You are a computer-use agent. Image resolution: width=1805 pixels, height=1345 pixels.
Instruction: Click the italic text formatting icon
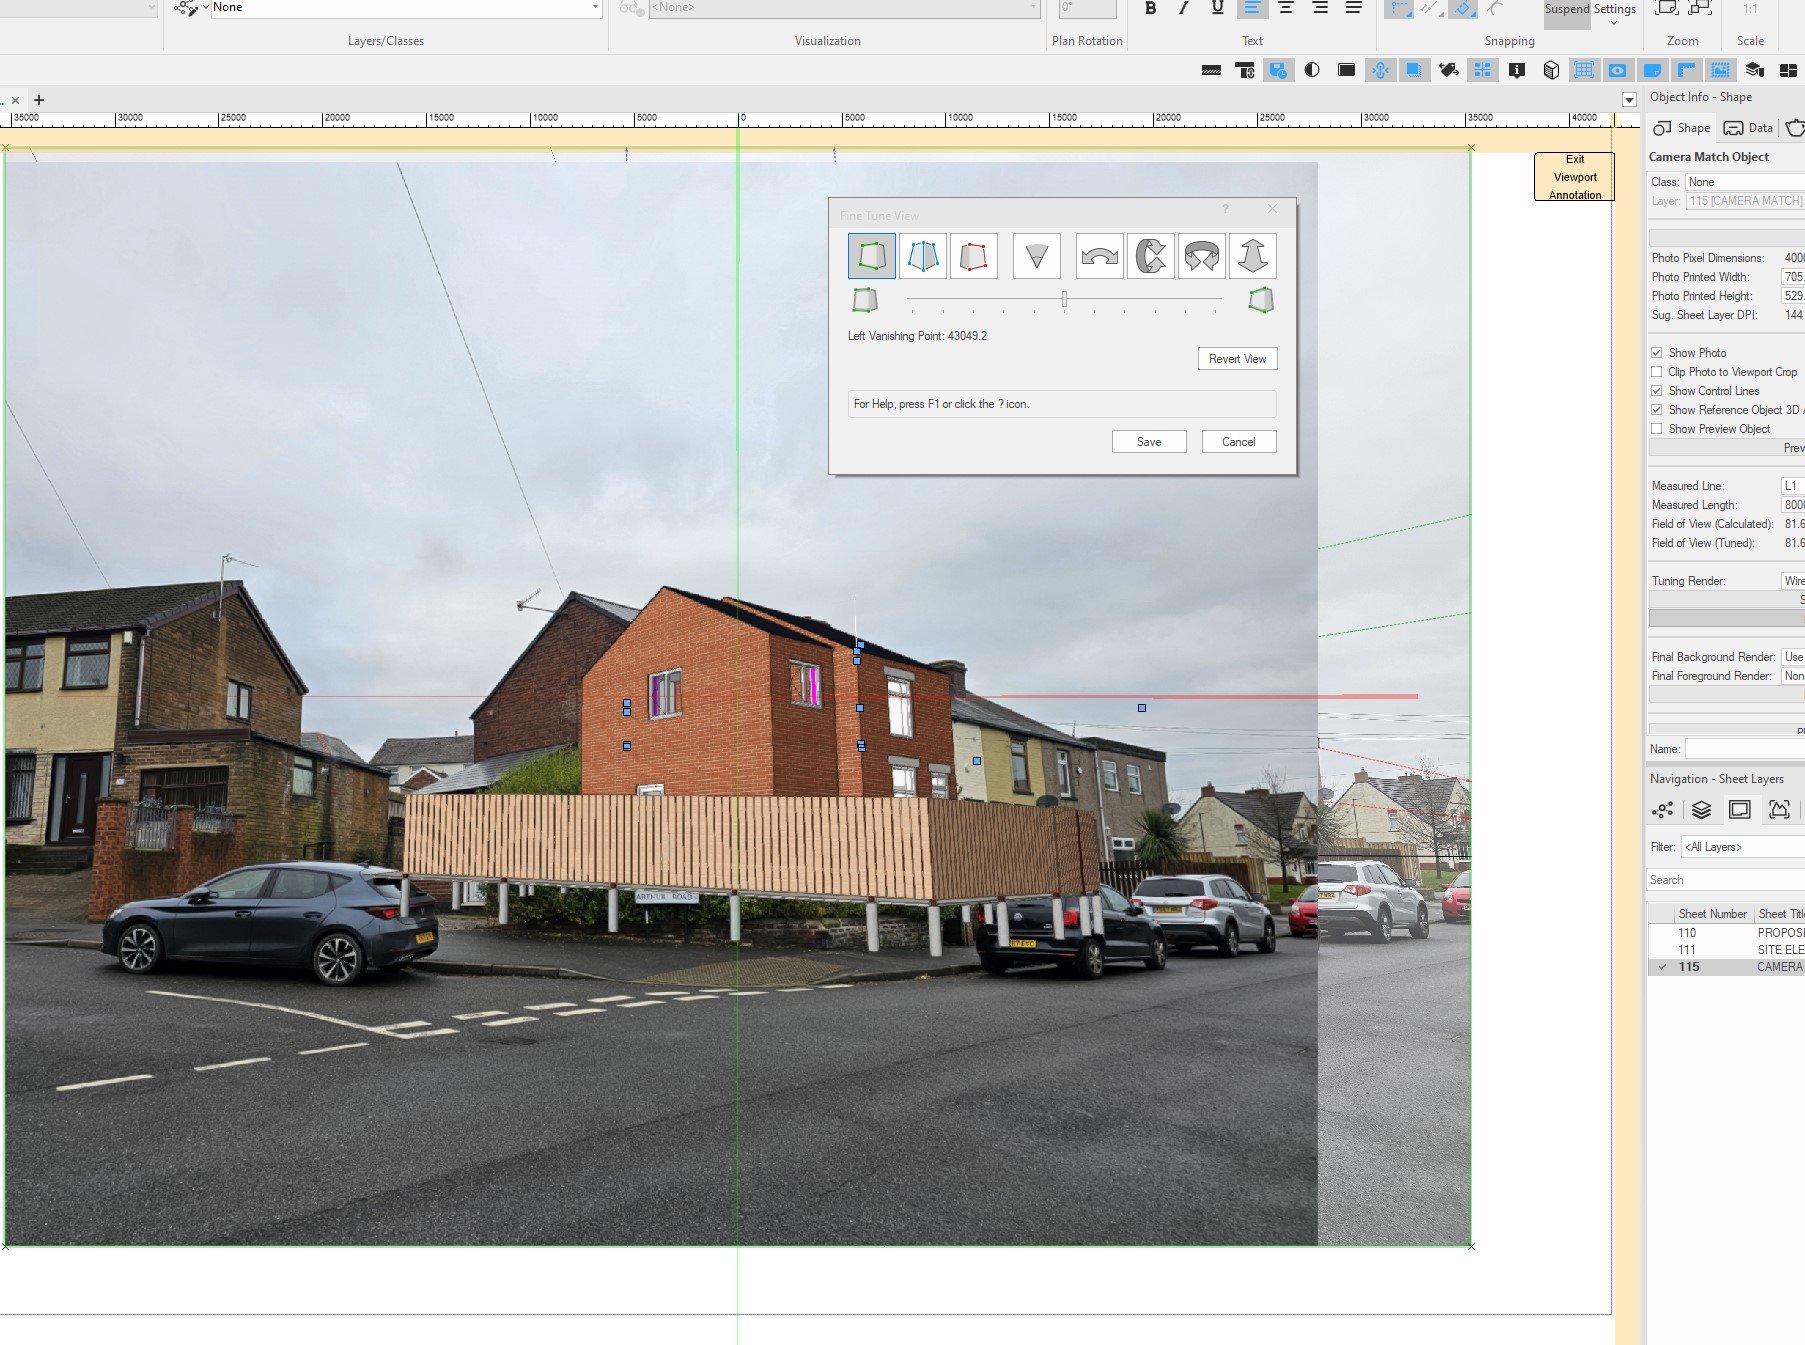click(1184, 8)
